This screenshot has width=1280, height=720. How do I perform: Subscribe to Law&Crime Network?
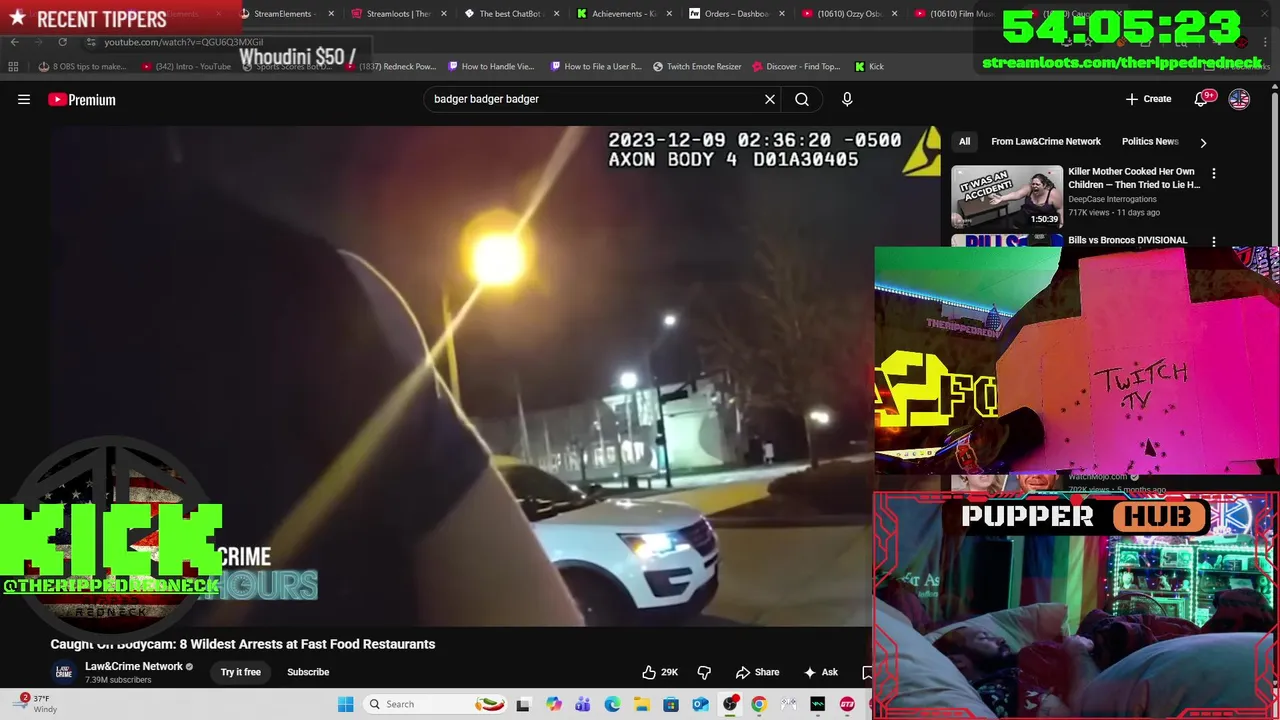[308, 672]
